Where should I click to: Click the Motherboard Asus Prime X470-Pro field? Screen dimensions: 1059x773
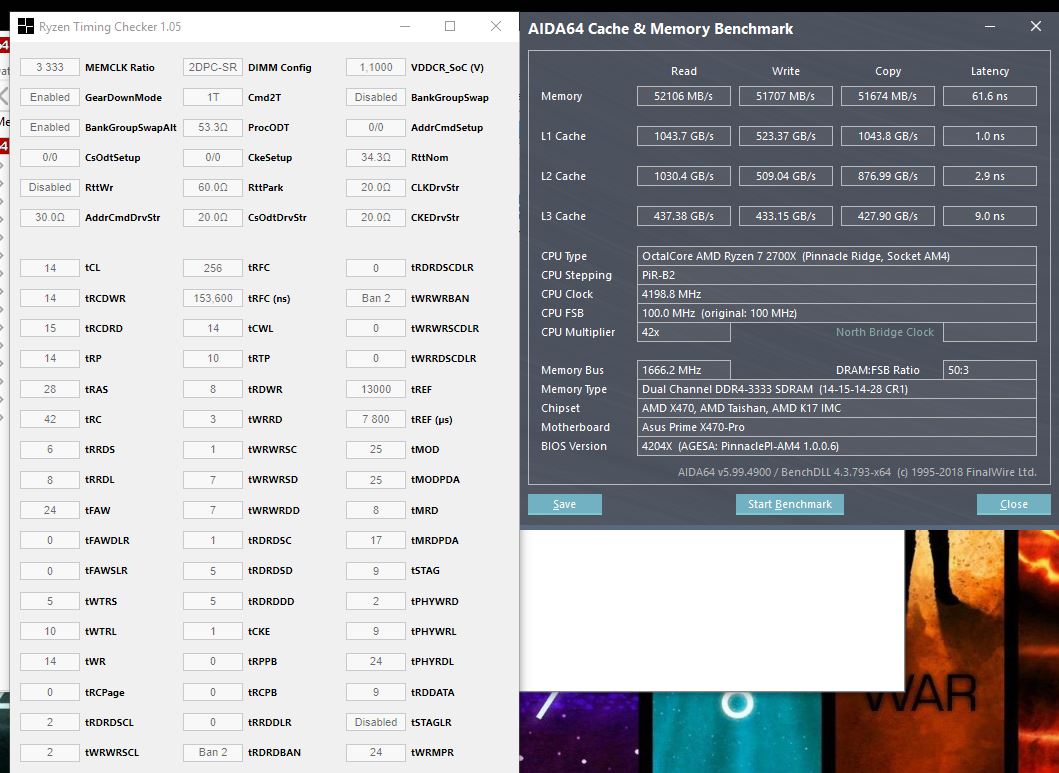(837, 427)
